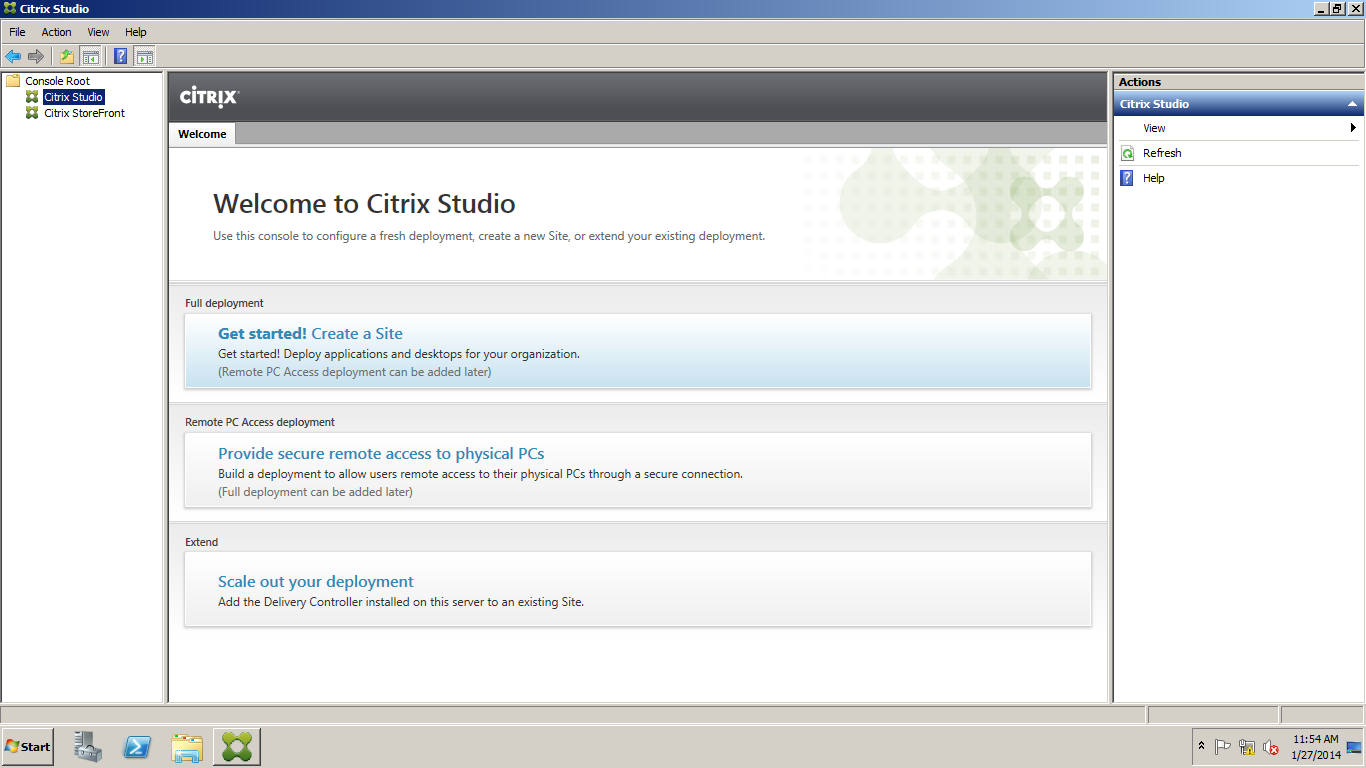Open the Windows Start menu
Screen dimensions: 1366x768
click(x=27, y=747)
